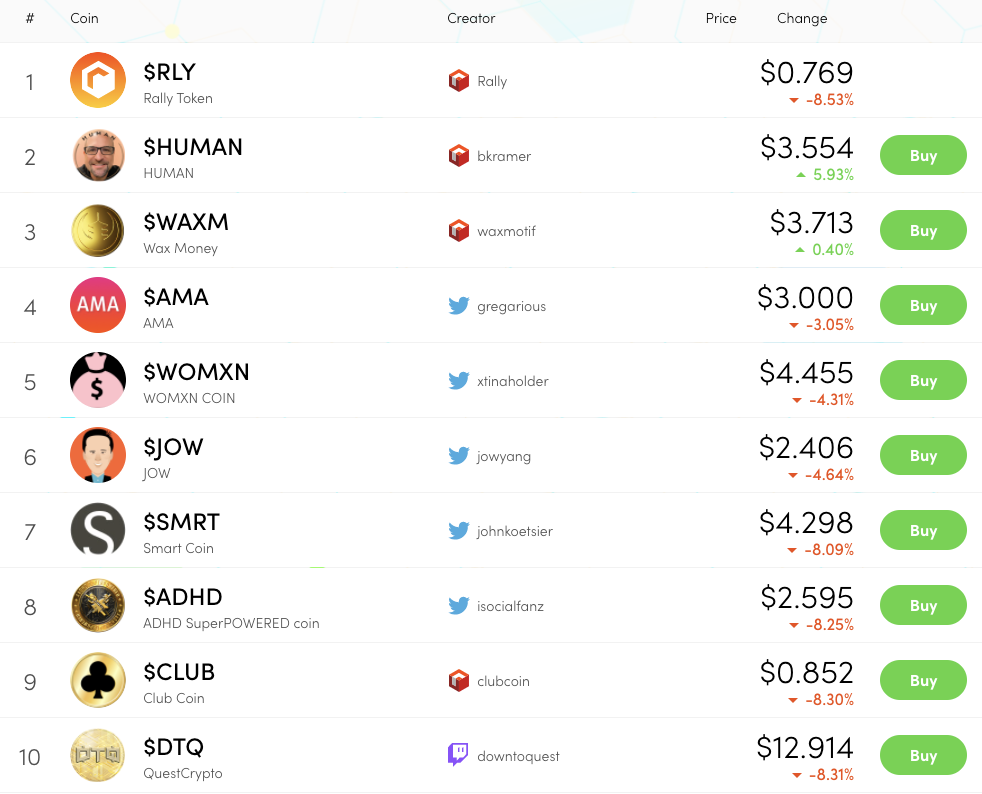Sort by the Change column header
Viewport: 982px width, 794px height.
tap(802, 18)
